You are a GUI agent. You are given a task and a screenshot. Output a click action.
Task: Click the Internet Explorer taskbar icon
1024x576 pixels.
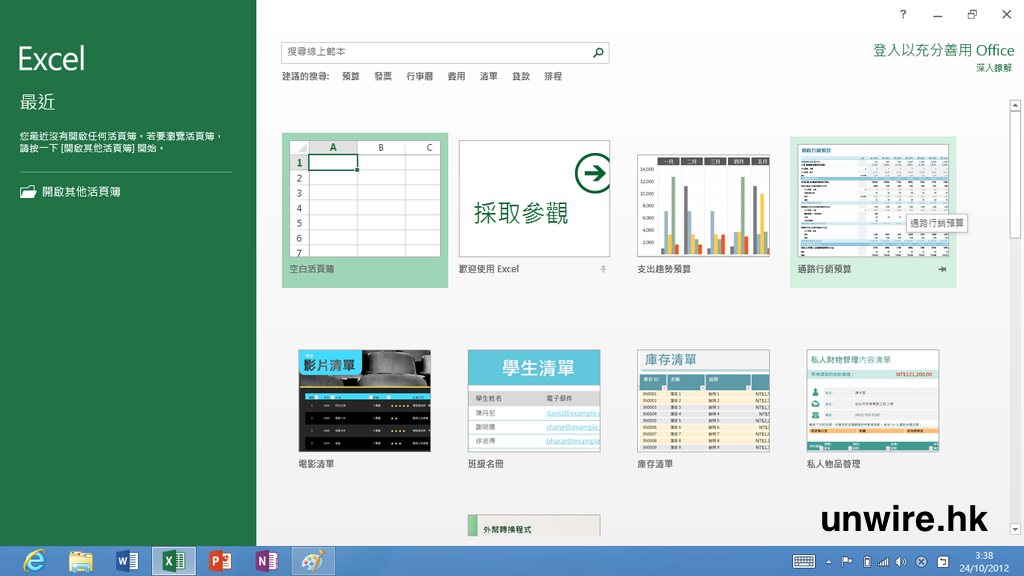coord(35,561)
